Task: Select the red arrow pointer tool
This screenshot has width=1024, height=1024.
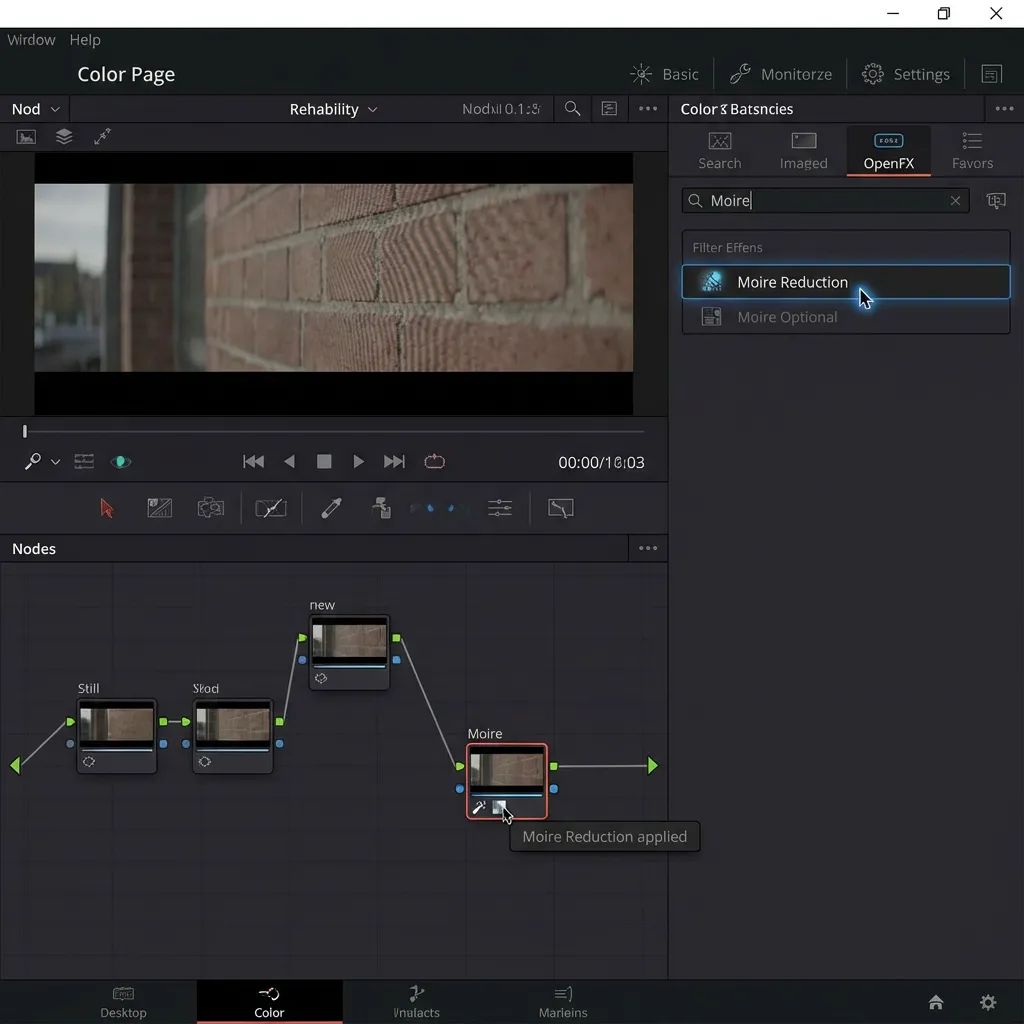Action: pyautogui.click(x=107, y=508)
